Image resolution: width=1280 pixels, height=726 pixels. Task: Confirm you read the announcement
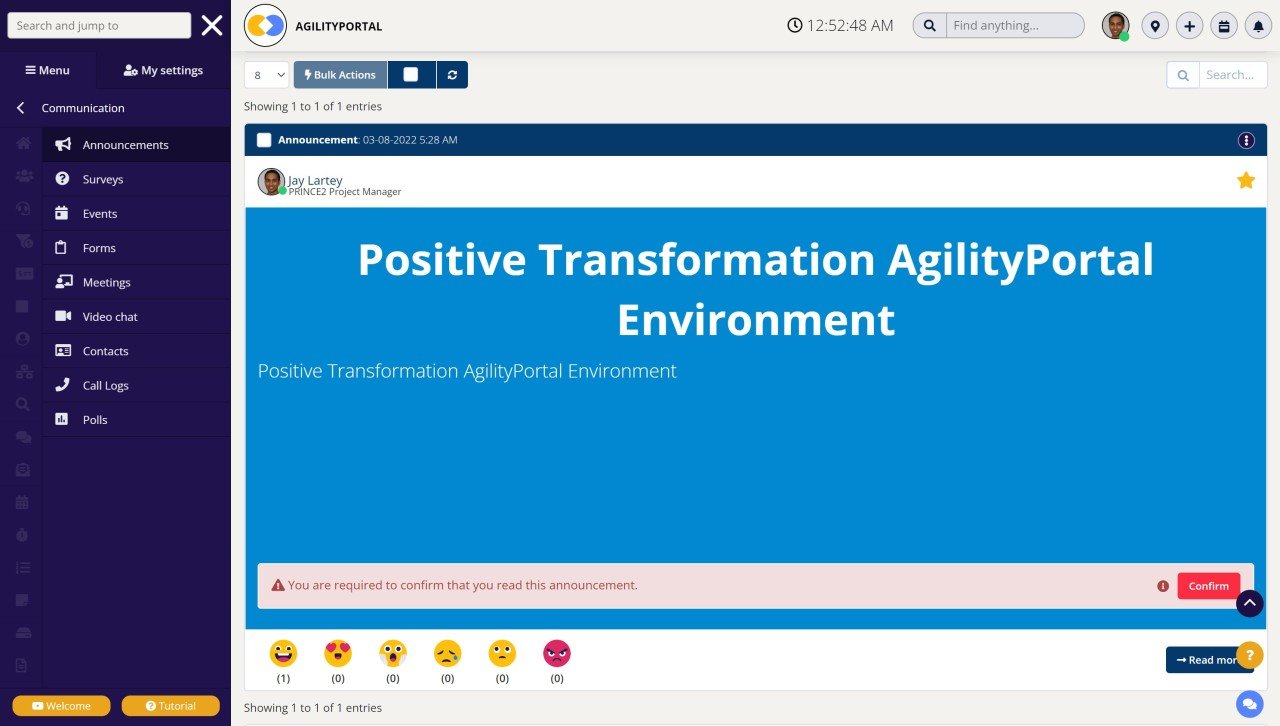(1208, 586)
